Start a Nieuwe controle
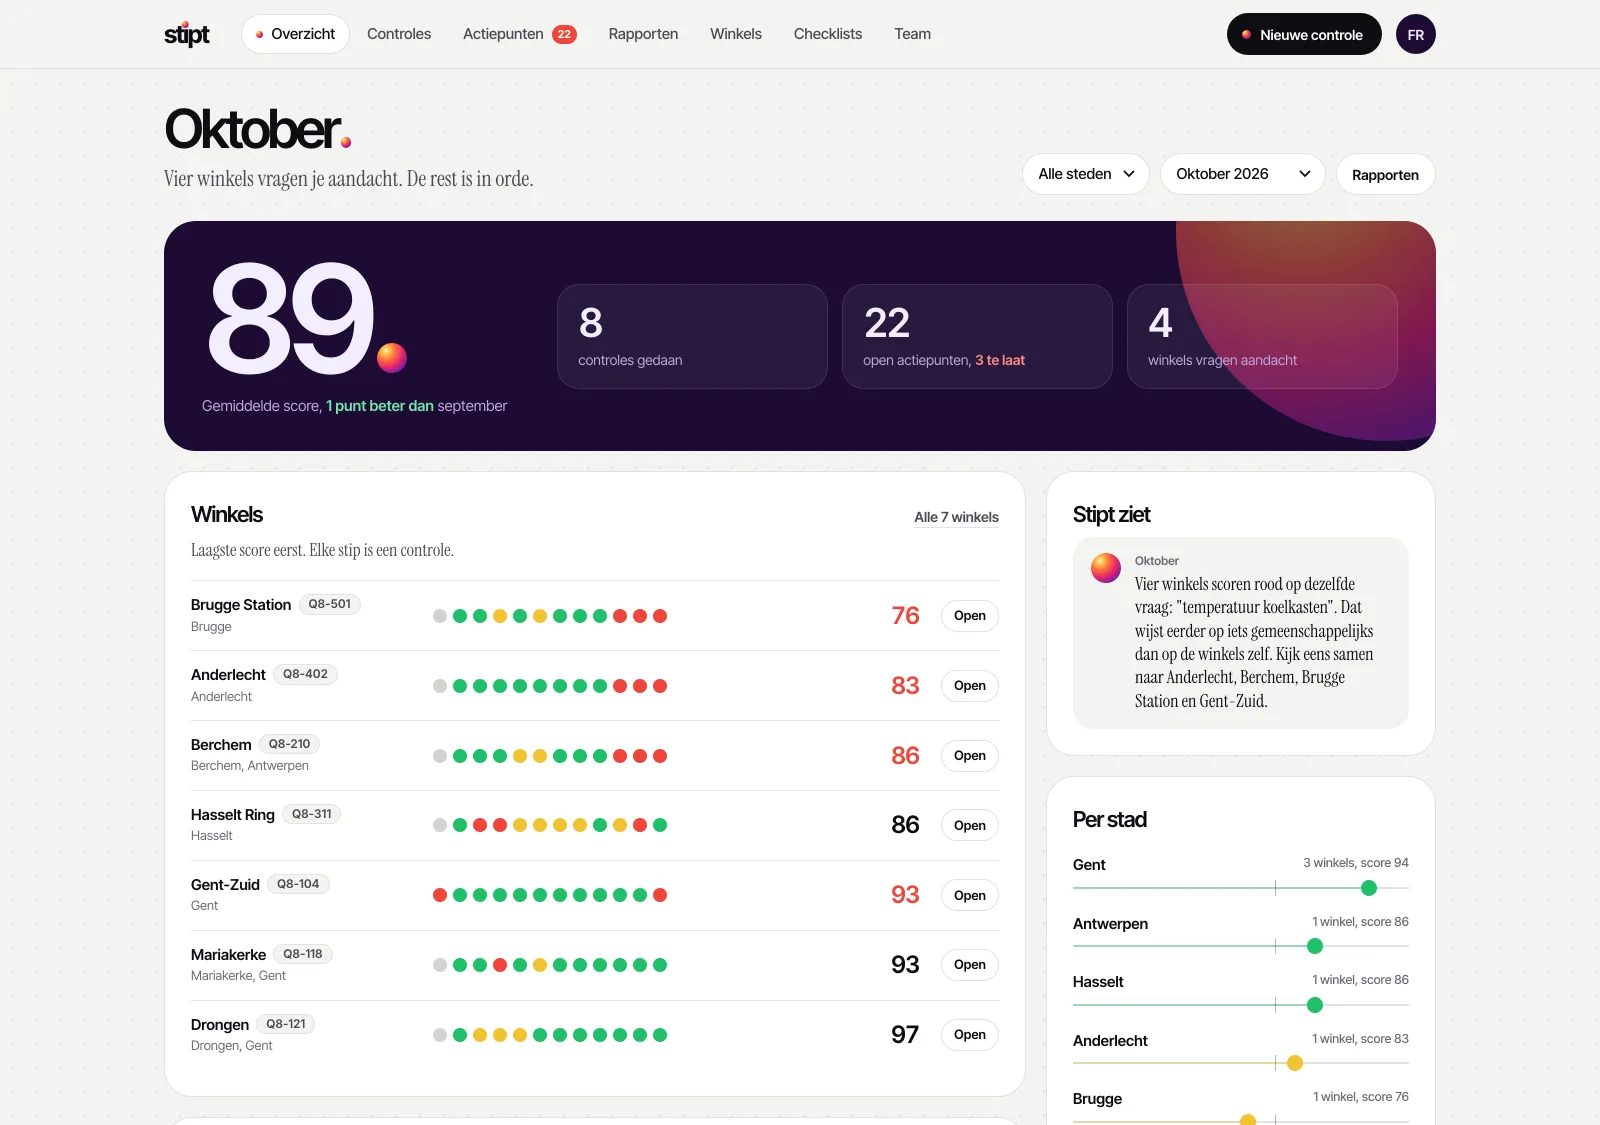The width and height of the screenshot is (1600, 1125). click(x=1304, y=34)
